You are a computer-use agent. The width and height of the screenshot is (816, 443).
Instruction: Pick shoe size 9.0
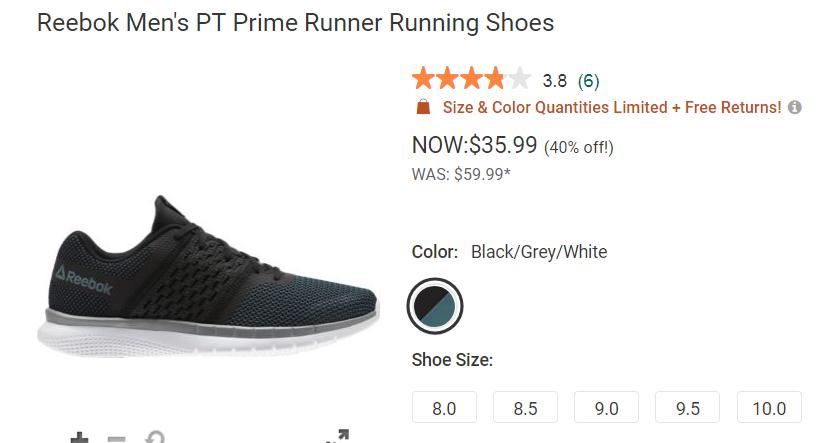click(606, 408)
